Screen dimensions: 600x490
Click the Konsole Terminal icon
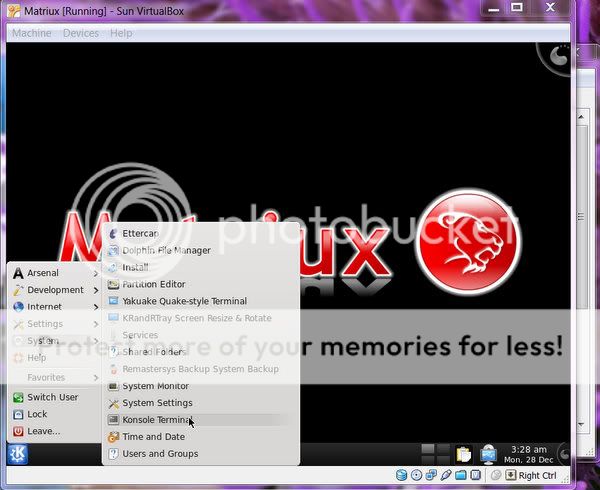pyautogui.click(x=113, y=420)
